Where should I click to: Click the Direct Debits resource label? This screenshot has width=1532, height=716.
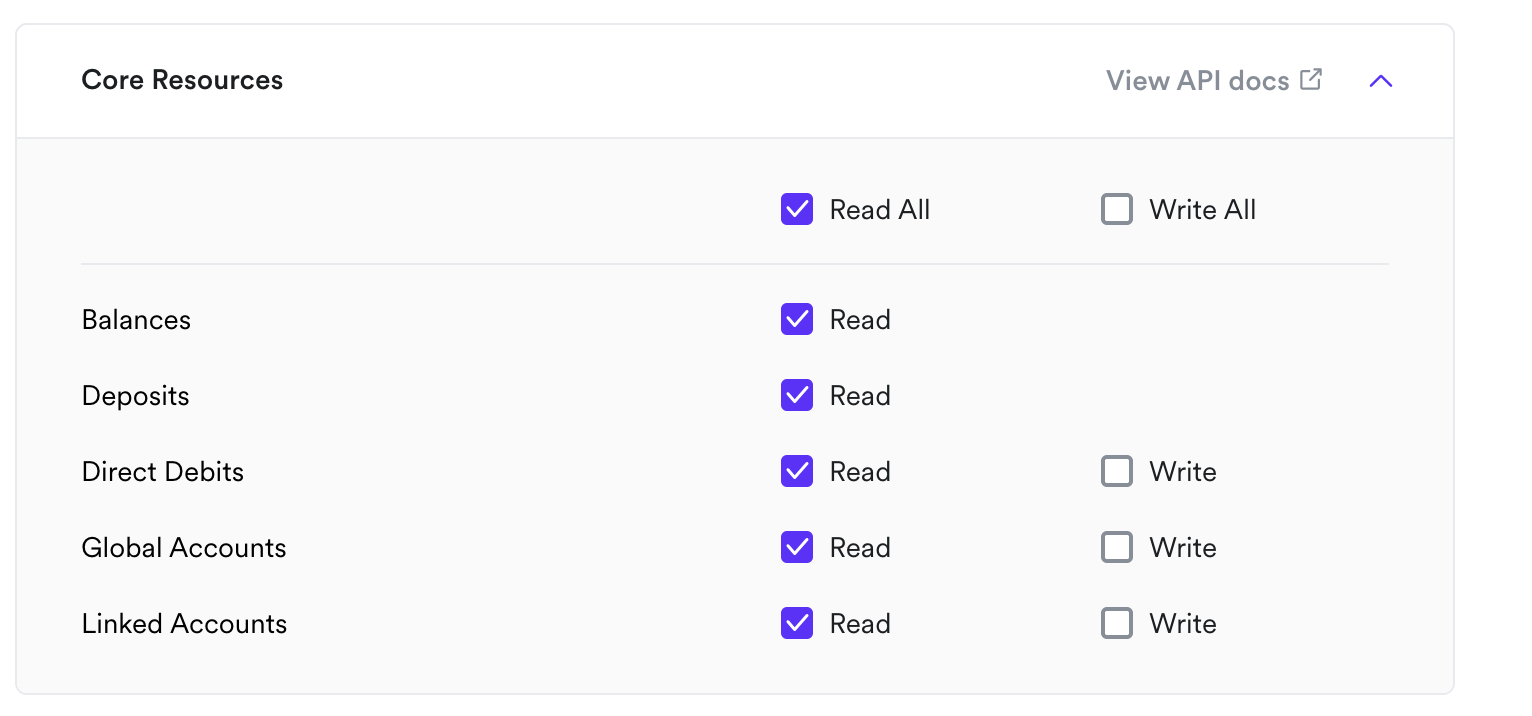[x=163, y=472]
